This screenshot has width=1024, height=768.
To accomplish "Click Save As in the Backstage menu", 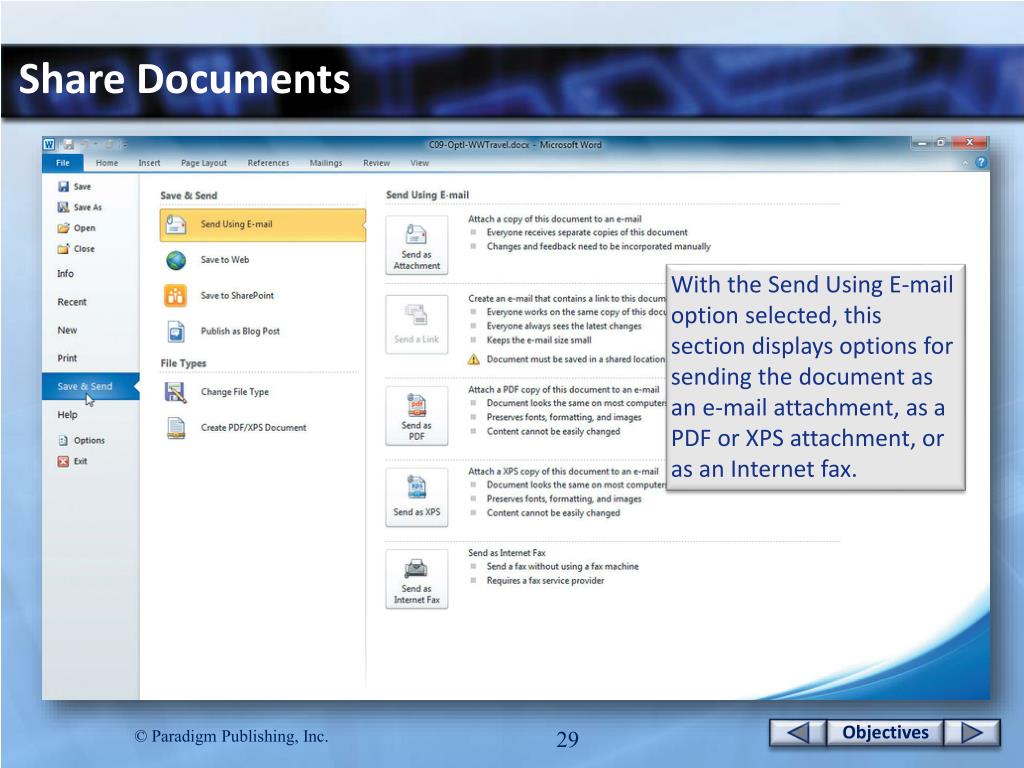I will coord(79,207).
